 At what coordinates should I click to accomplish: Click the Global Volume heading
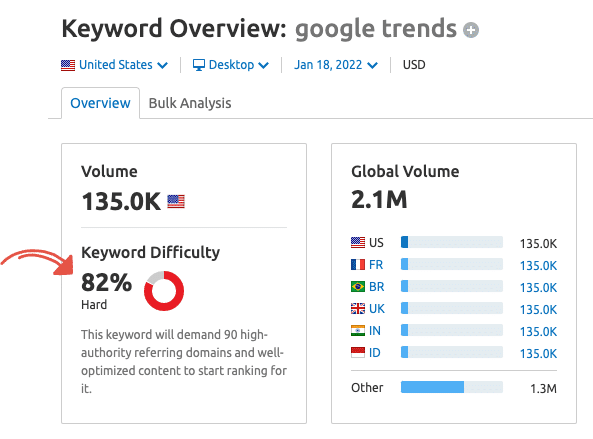(405, 171)
